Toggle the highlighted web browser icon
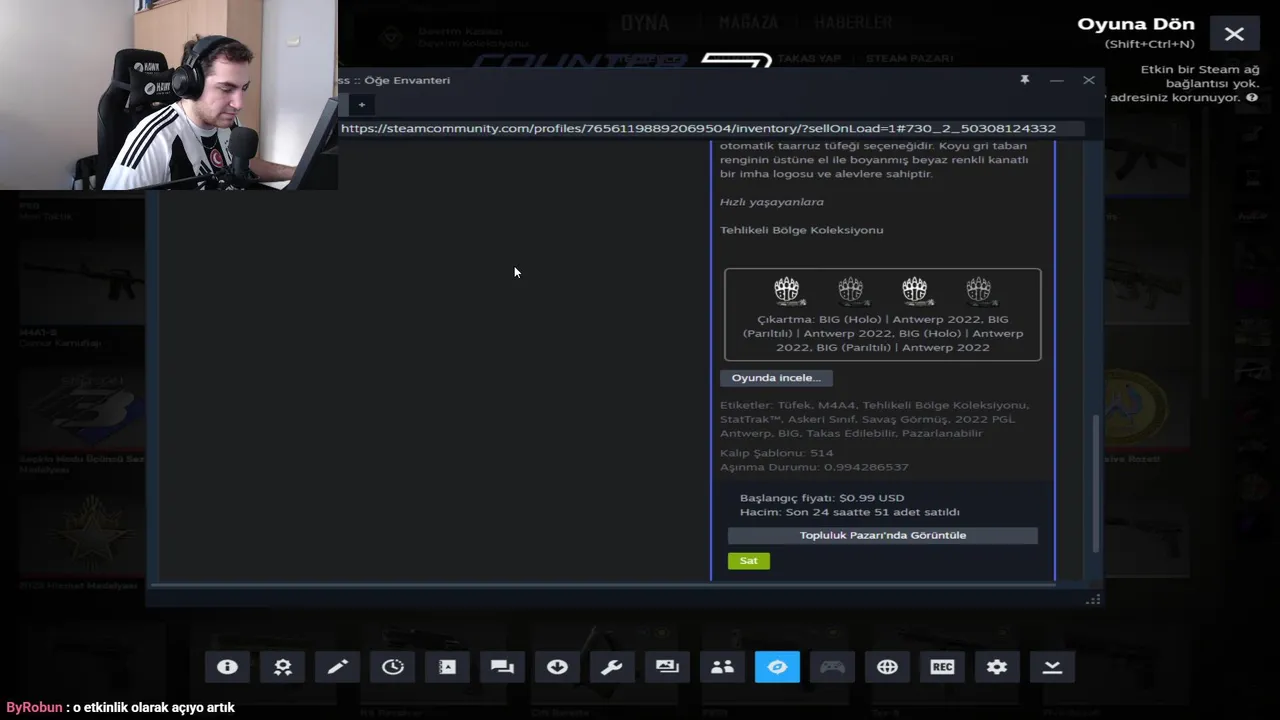The image size is (1280, 720). coord(777,667)
